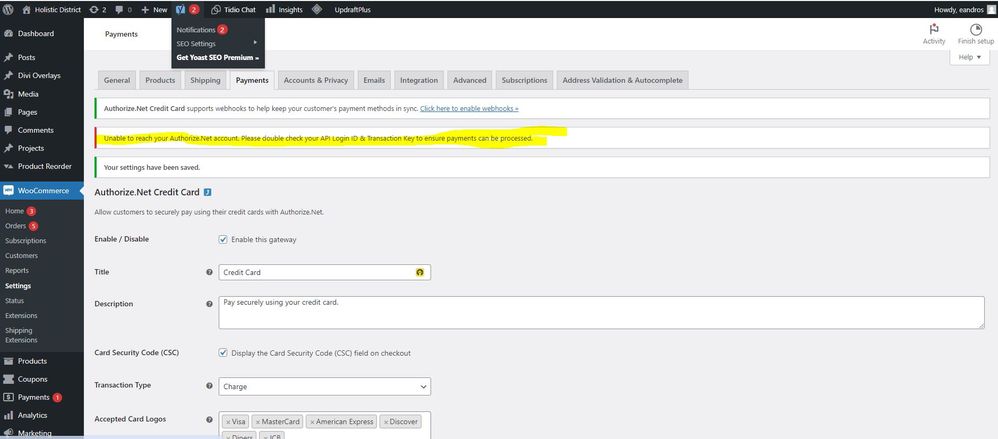The height and width of the screenshot is (439, 998).
Task: Open the Dashboard sidebar icon
Action: point(9,33)
